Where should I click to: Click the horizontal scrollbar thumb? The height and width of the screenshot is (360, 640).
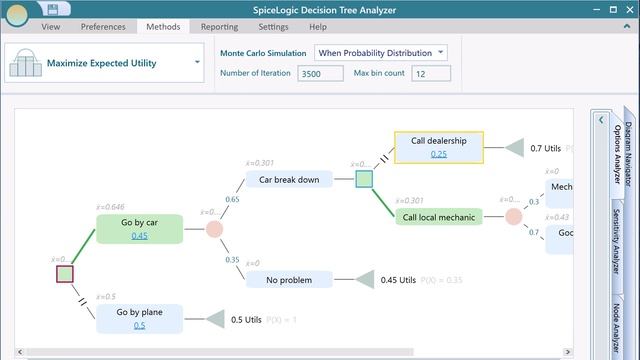click(220, 352)
